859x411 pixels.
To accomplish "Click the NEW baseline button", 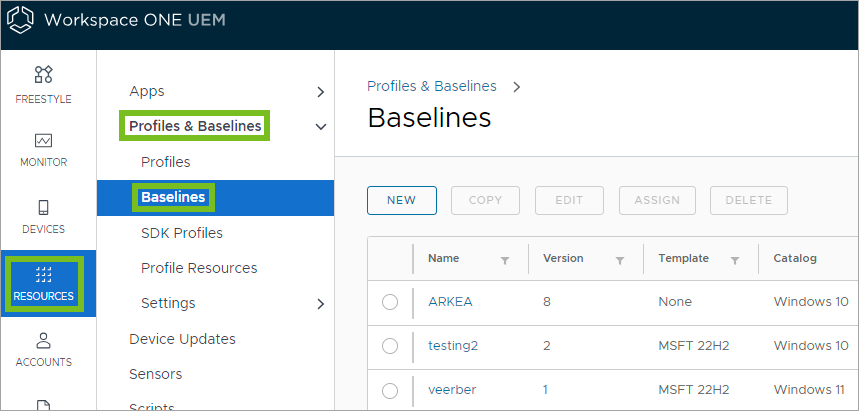I will coord(402,201).
